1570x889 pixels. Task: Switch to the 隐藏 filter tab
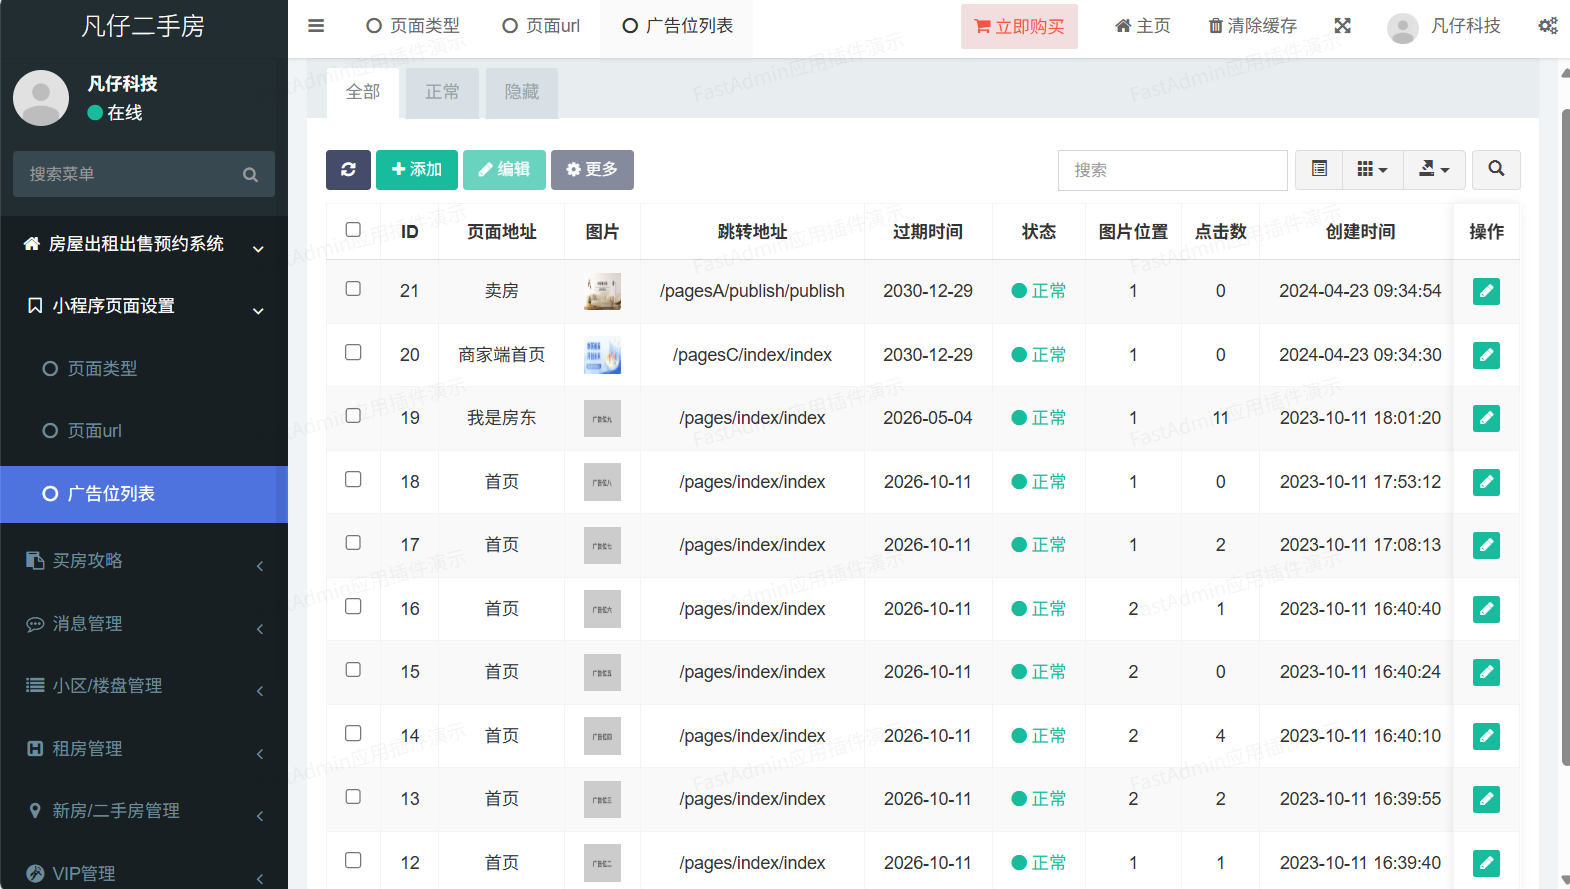click(521, 92)
